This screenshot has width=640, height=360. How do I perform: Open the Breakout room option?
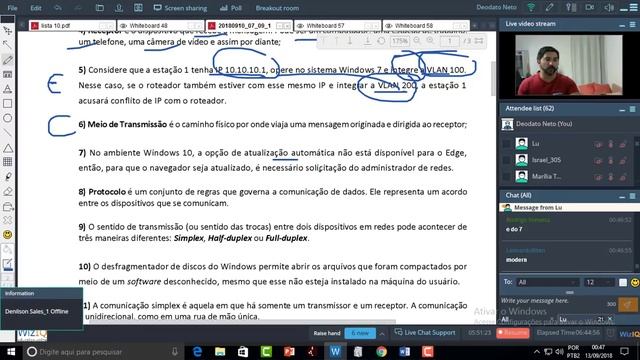[277, 8]
